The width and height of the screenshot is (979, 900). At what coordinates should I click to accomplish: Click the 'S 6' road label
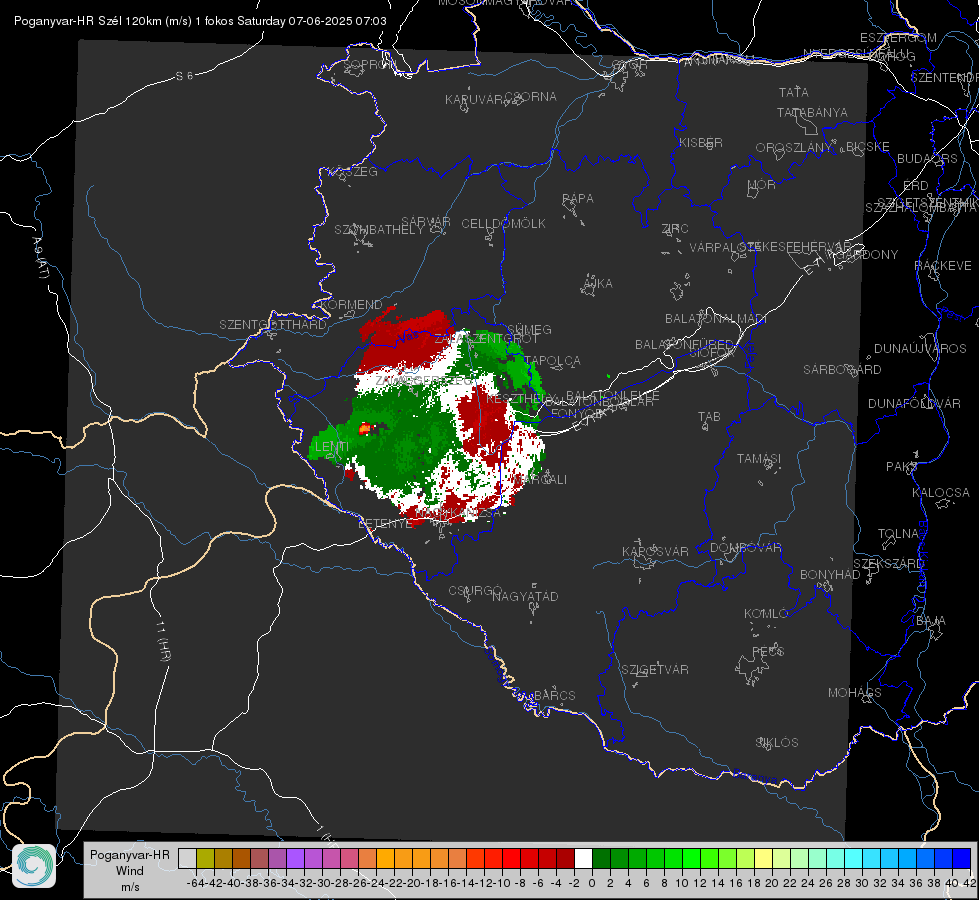tap(184, 76)
